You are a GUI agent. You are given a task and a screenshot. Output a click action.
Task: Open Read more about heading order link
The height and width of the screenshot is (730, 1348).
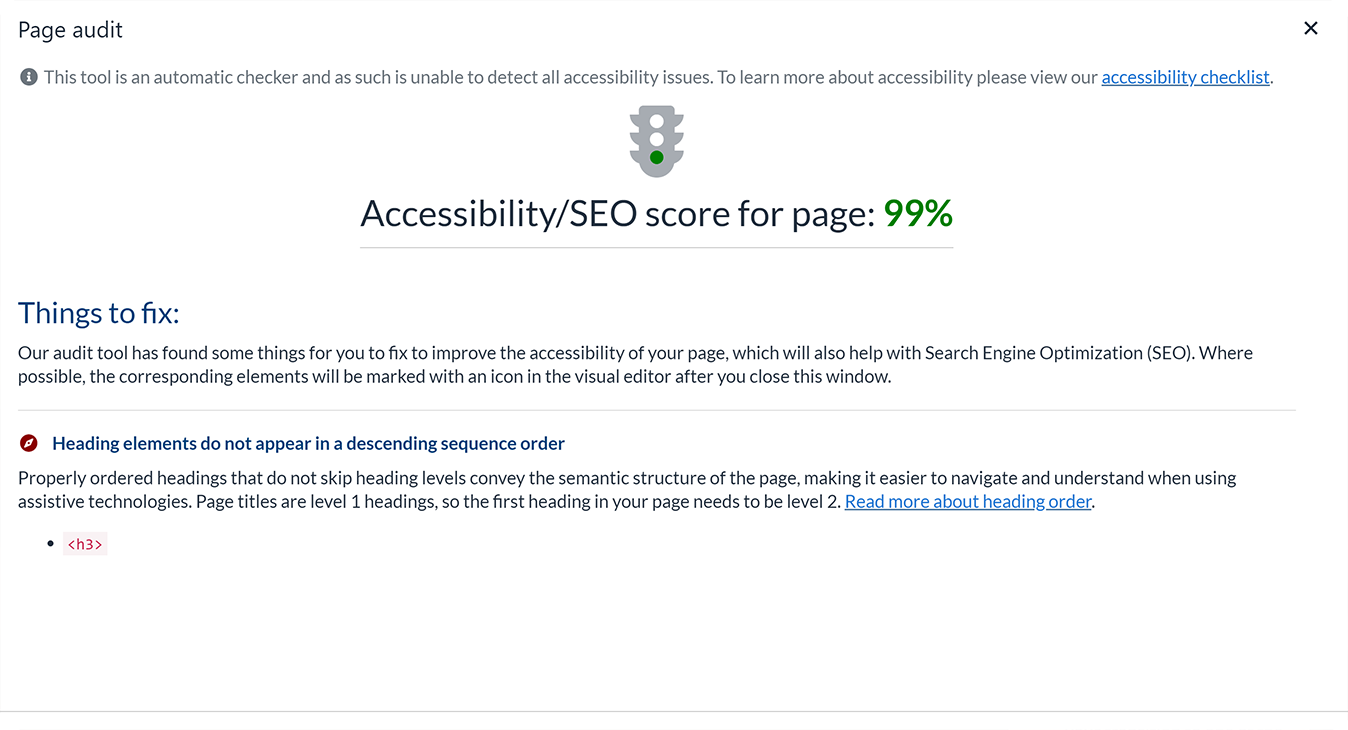pyautogui.click(x=968, y=501)
